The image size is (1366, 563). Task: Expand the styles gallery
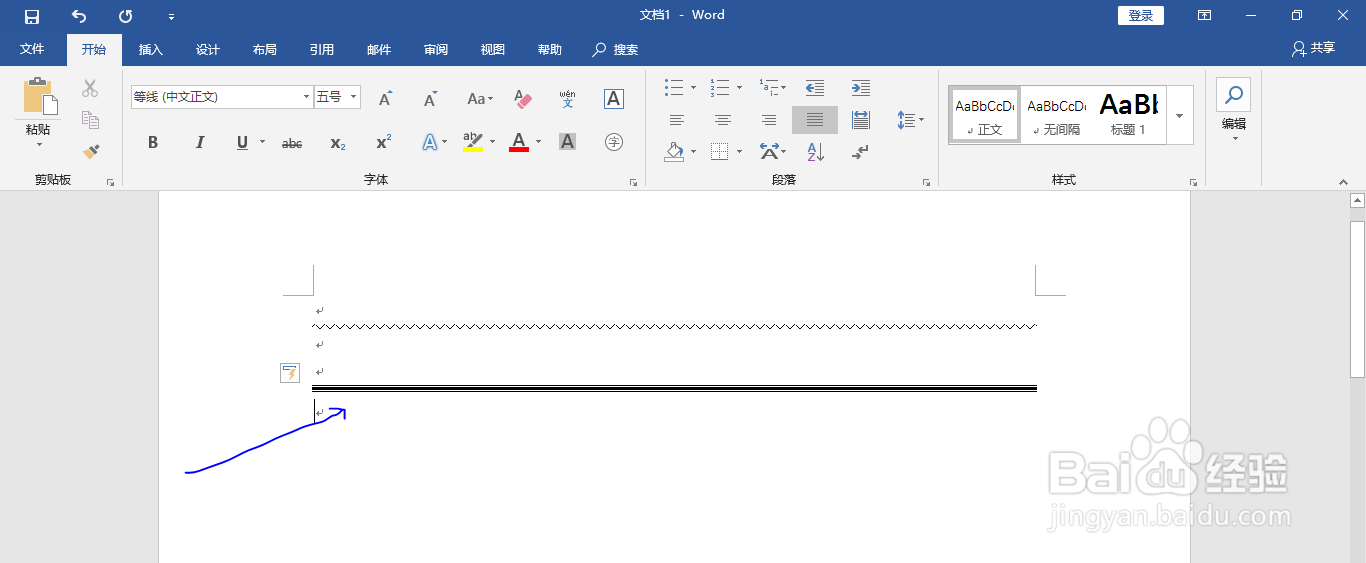[x=1180, y=115]
